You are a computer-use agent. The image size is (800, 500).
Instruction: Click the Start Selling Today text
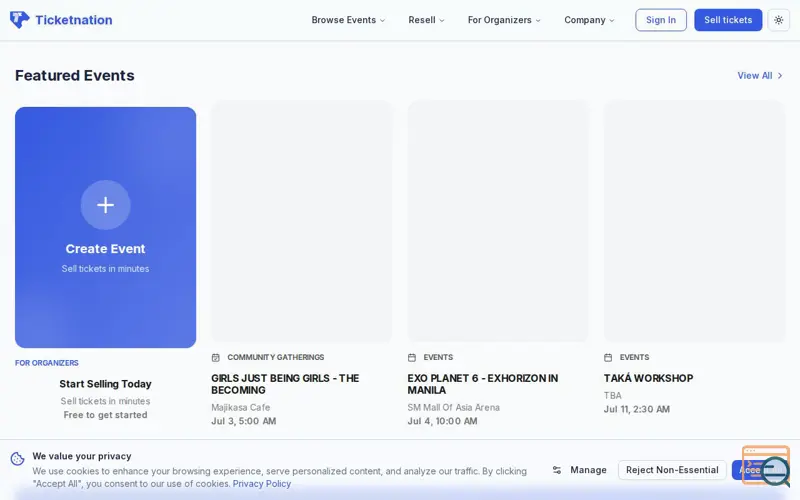(x=106, y=384)
